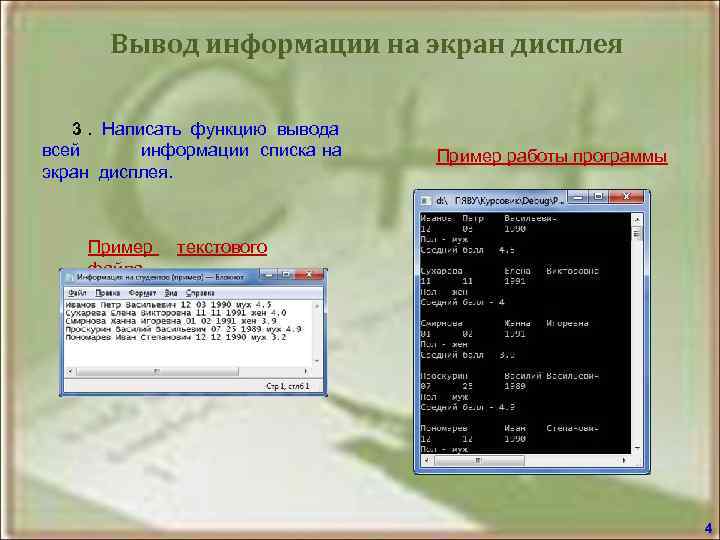Click console horizontal scrollbar left arrow
This screenshot has height=540, width=720.
[427, 460]
